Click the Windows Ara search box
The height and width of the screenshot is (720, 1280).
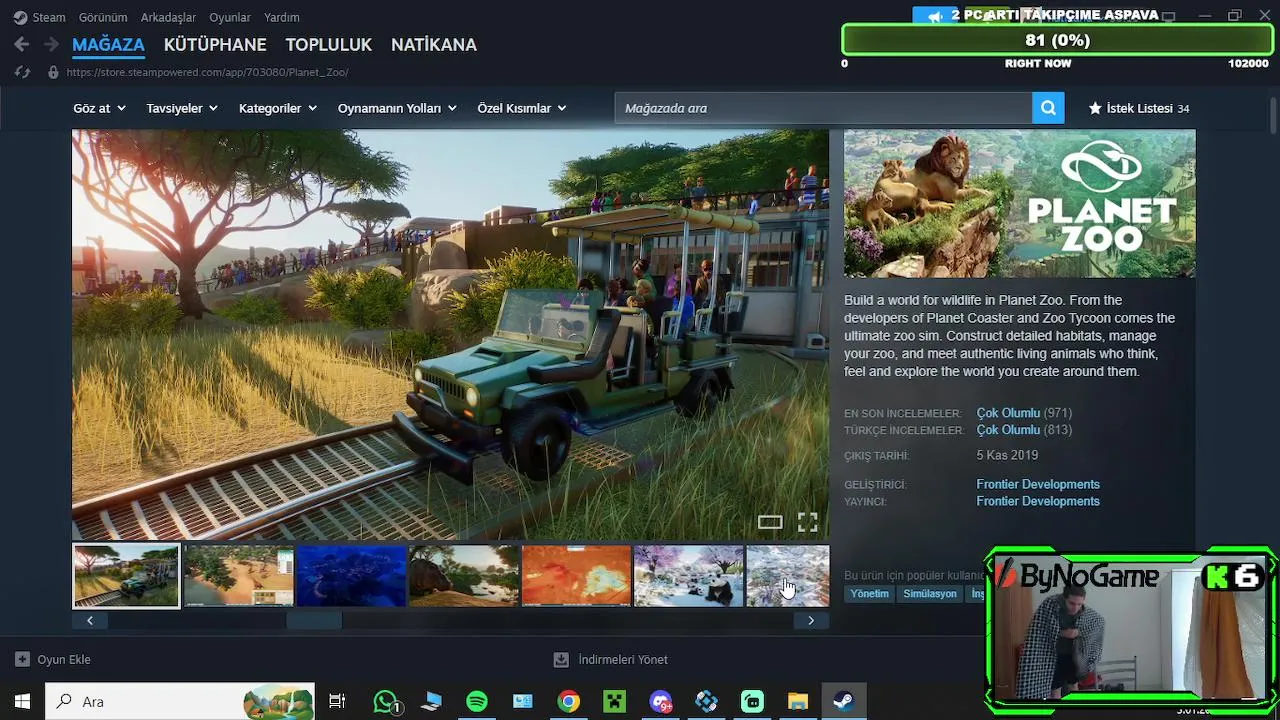[x=181, y=701]
